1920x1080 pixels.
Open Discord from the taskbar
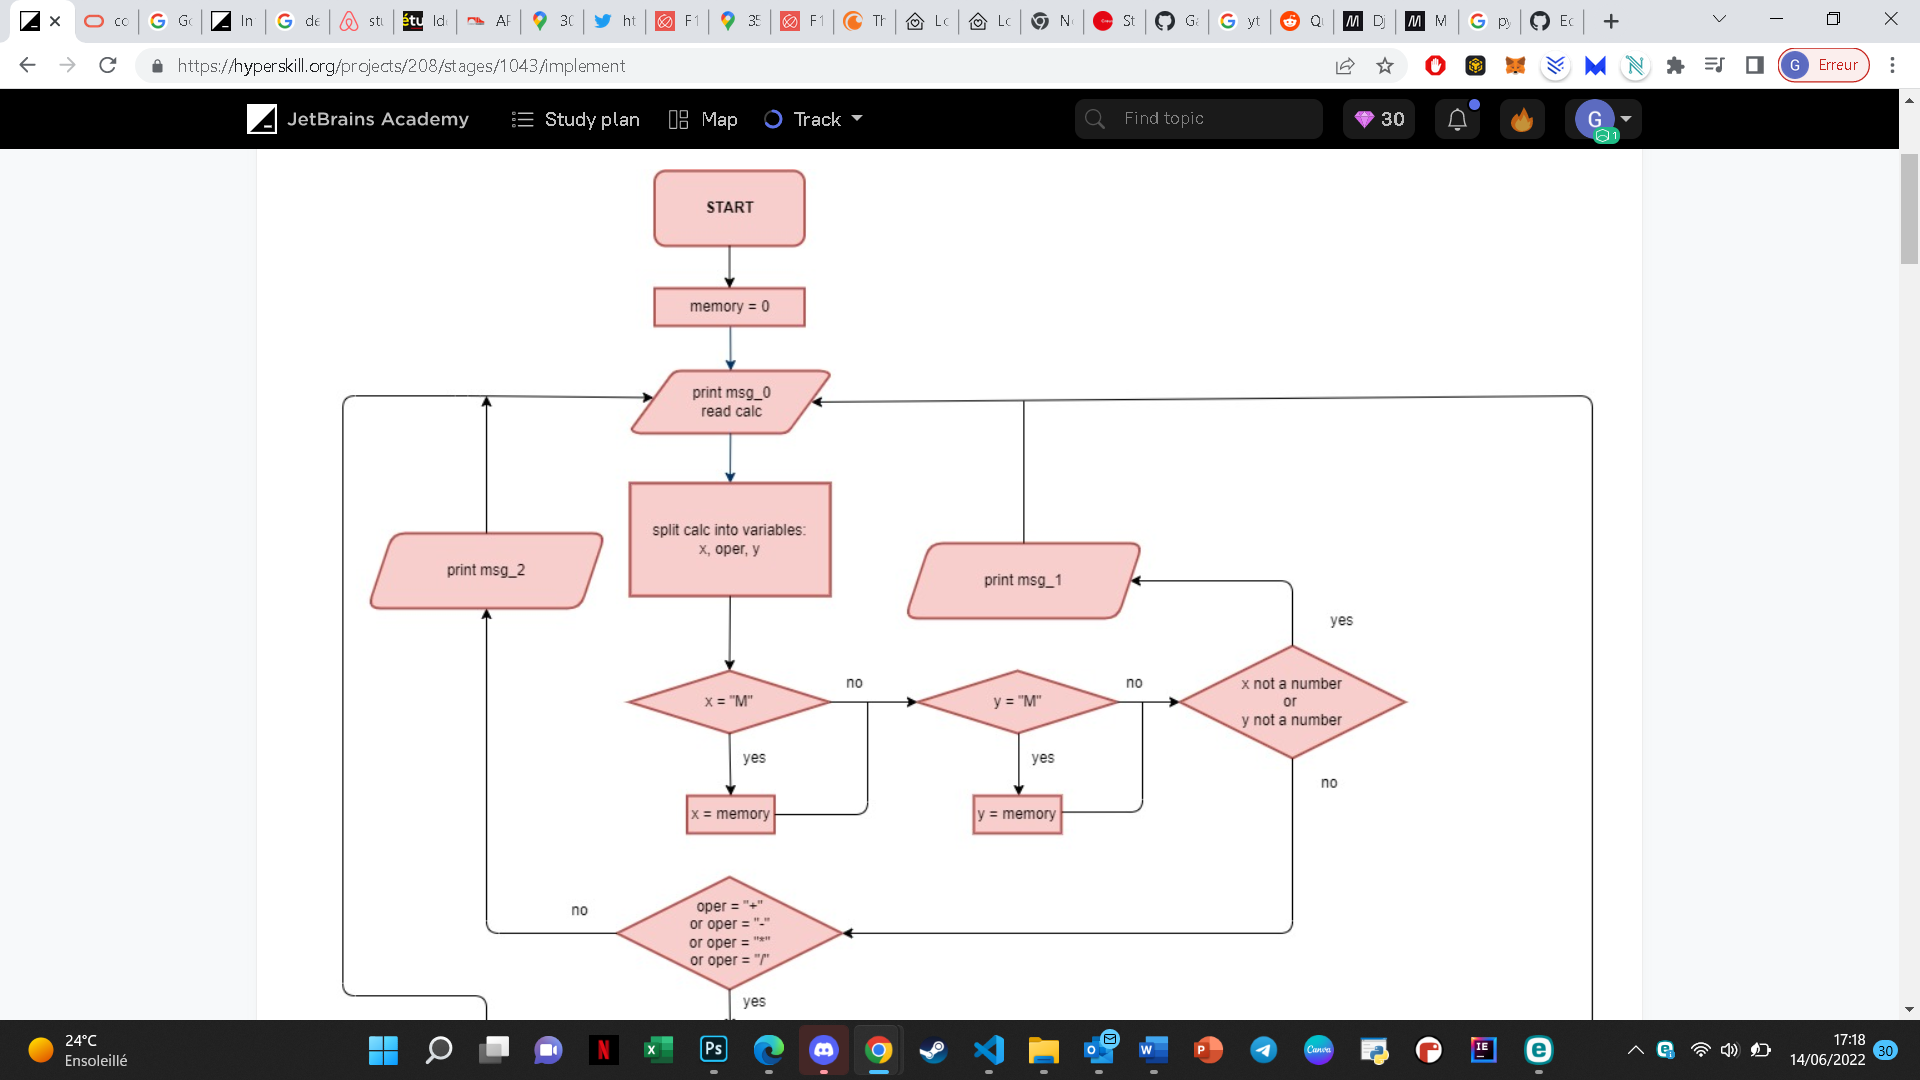[x=823, y=1050]
